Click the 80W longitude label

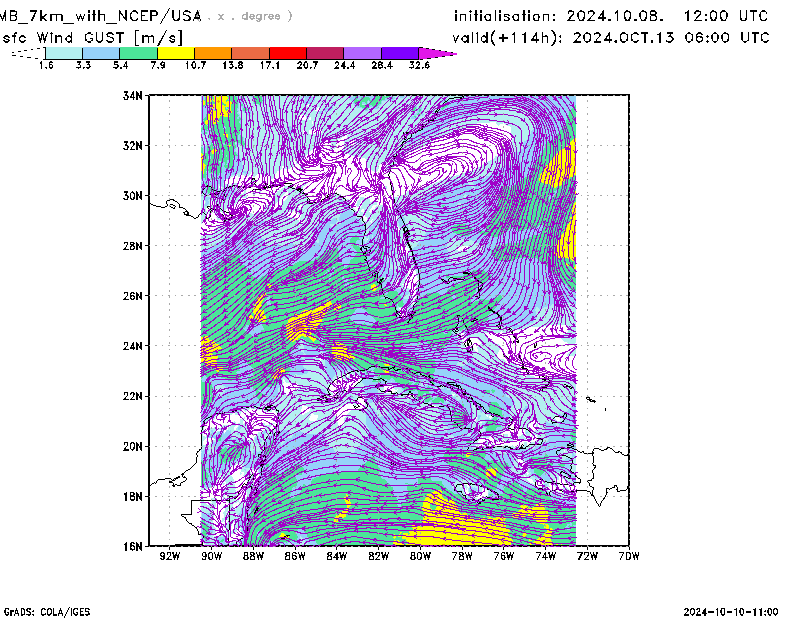pos(420,556)
